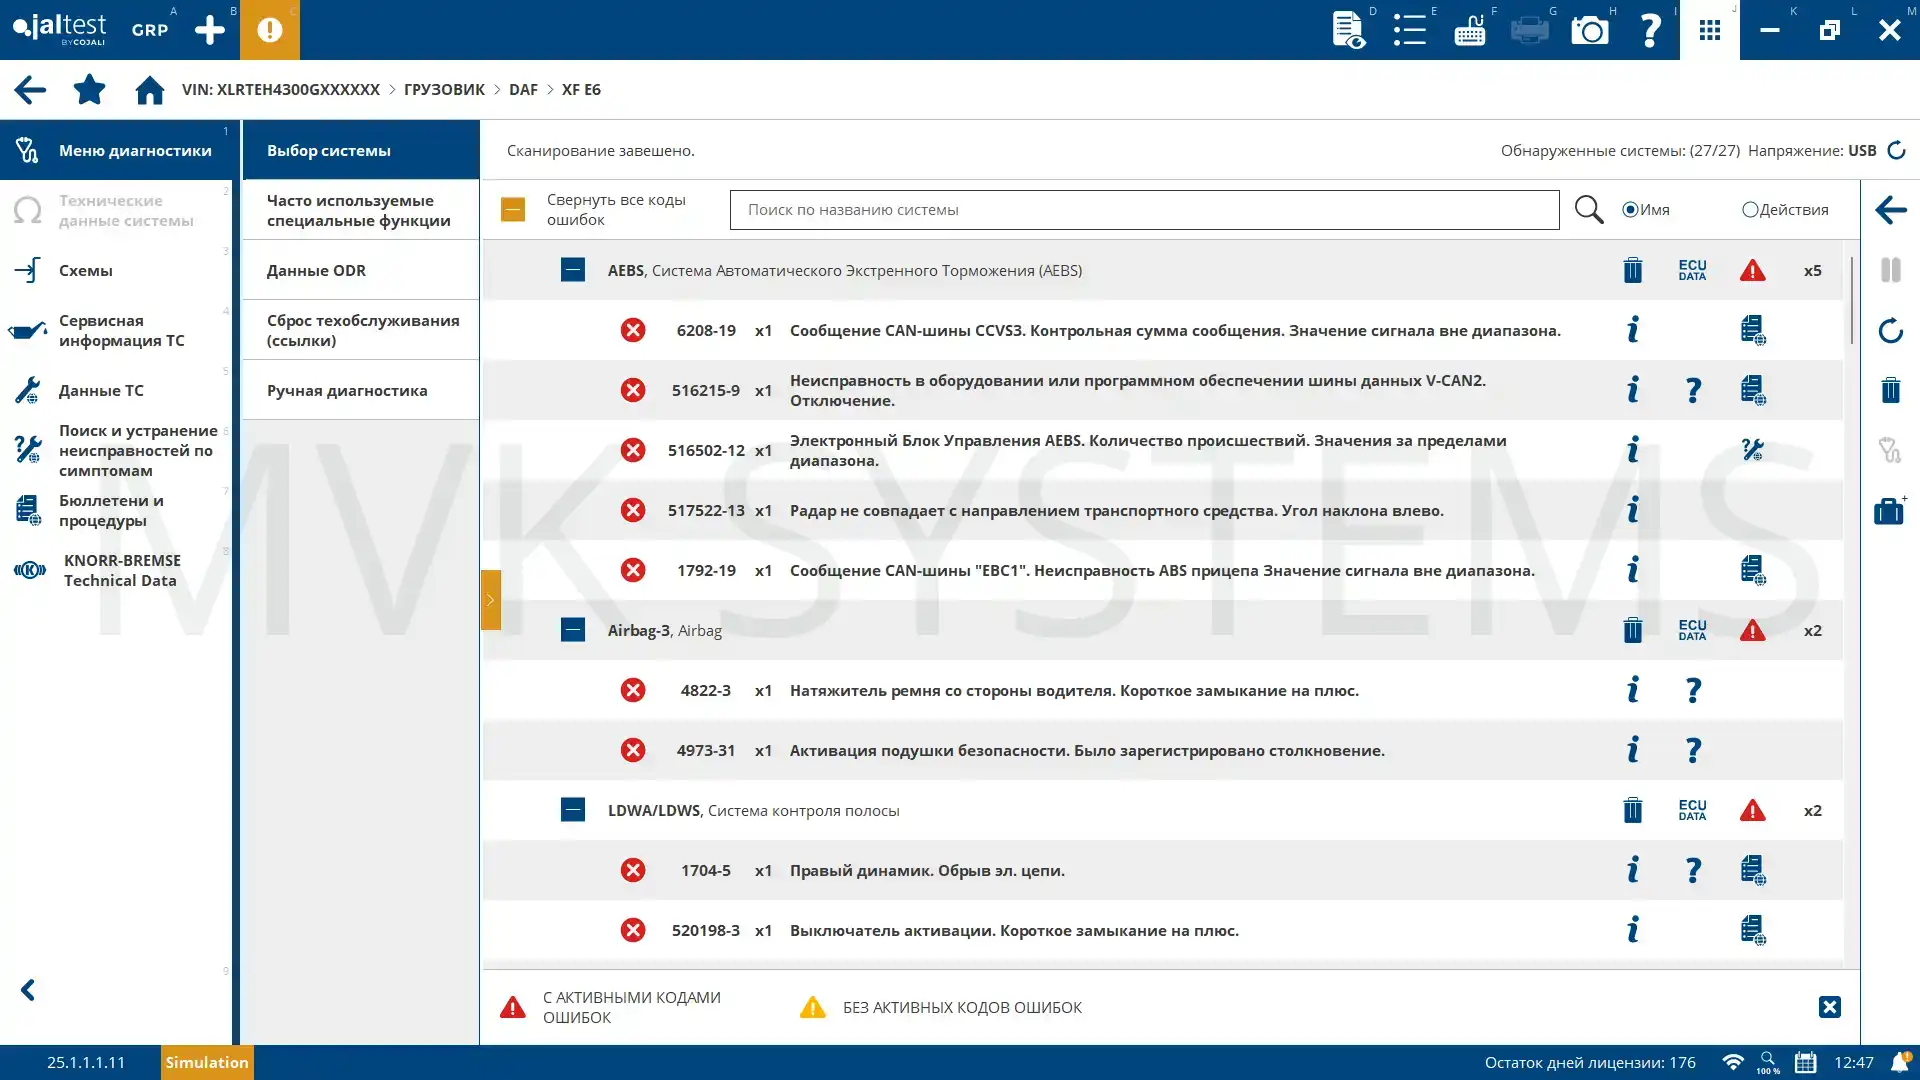Open Данные ТС menu item
The height and width of the screenshot is (1080, 1920).
pos(116,390)
